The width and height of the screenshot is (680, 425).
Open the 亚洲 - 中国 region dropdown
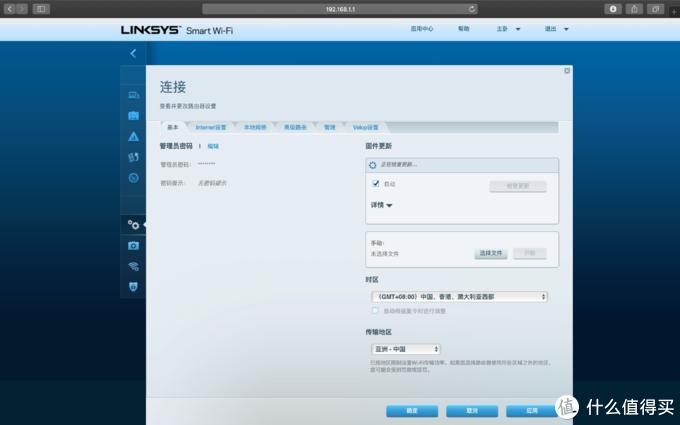(x=406, y=349)
